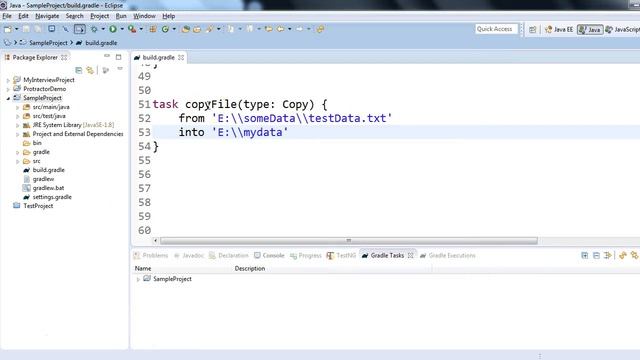Viewport: 640px width, 360px height.
Task: Switch to the Gradle Executions tab
Action: (448, 256)
